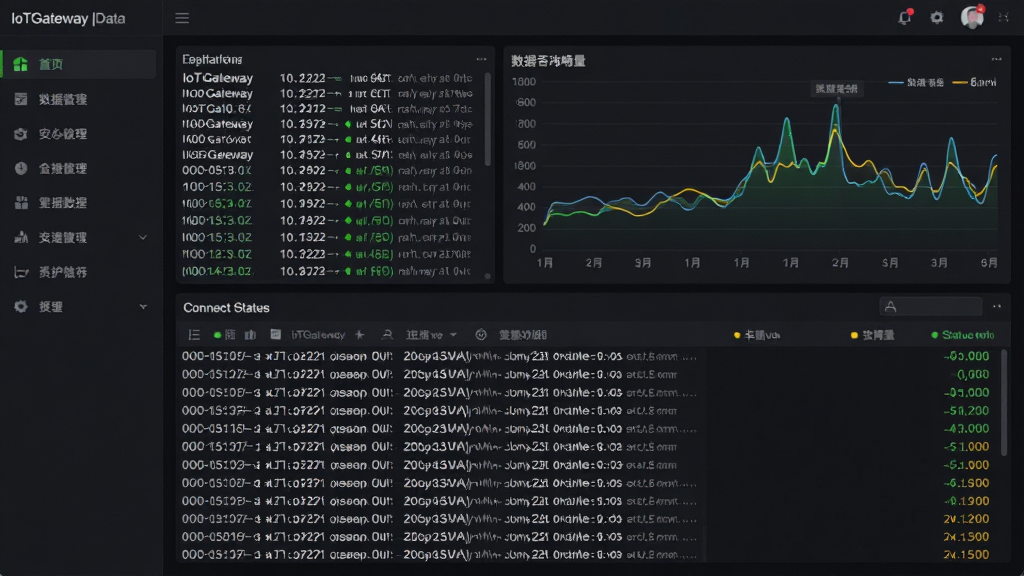Click the list view icon in Connect States toolbar
This screenshot has height=576, width=1024.
tap(194, 335)
